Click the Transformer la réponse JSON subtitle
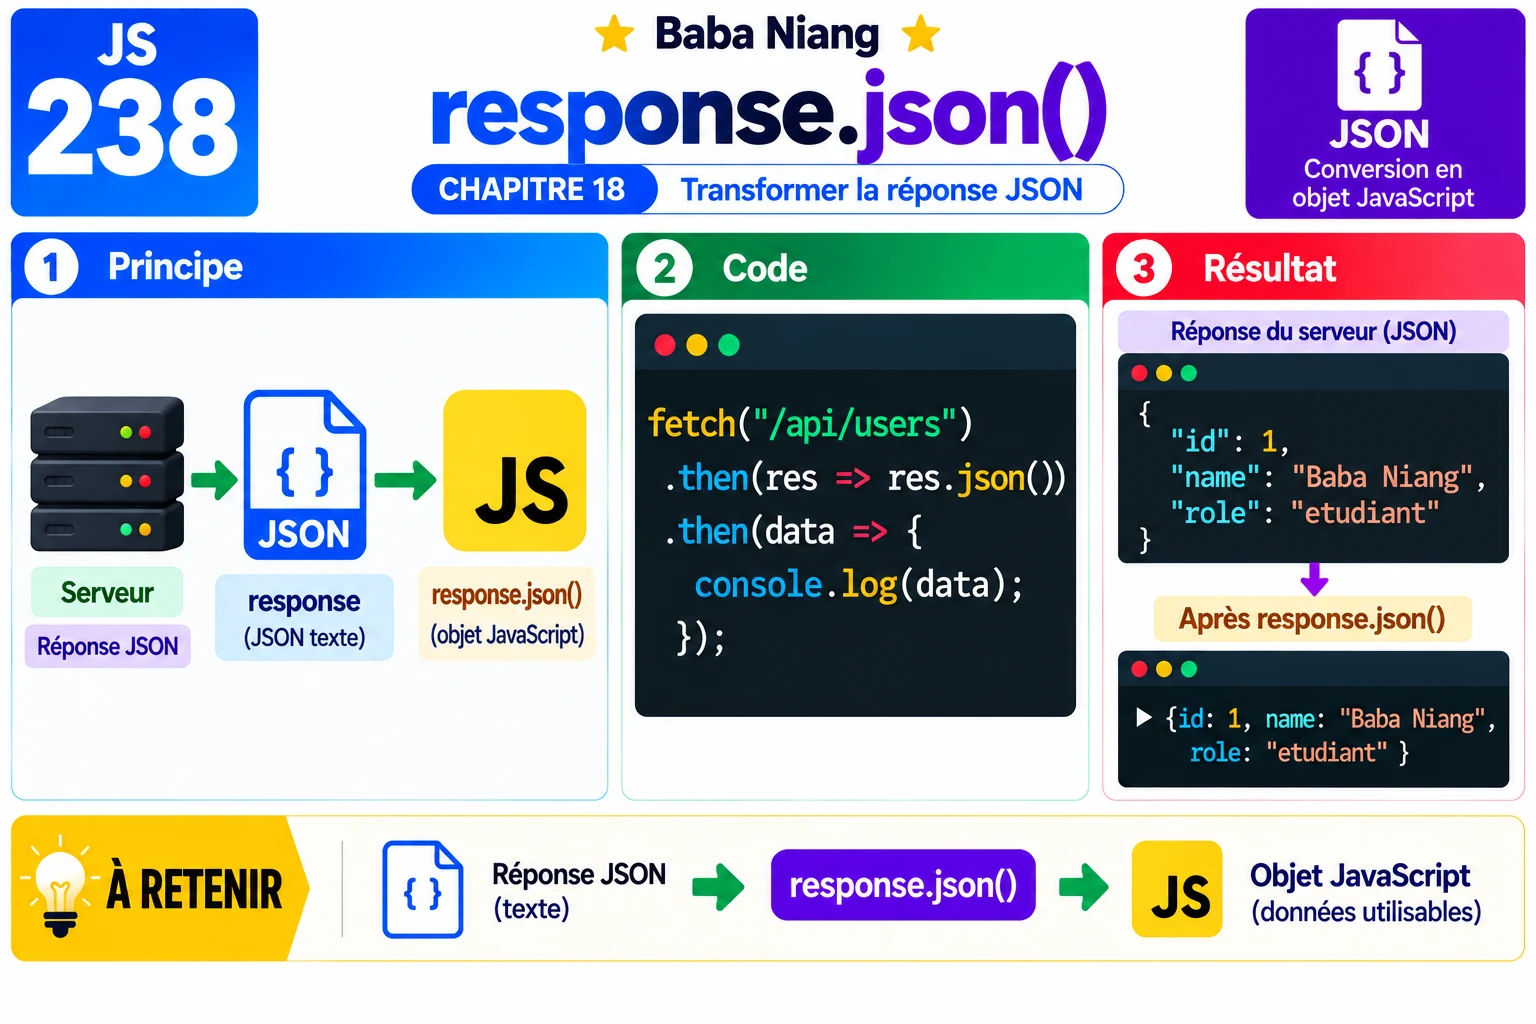The image size is (1536, 1024). [x=881, y=190]
